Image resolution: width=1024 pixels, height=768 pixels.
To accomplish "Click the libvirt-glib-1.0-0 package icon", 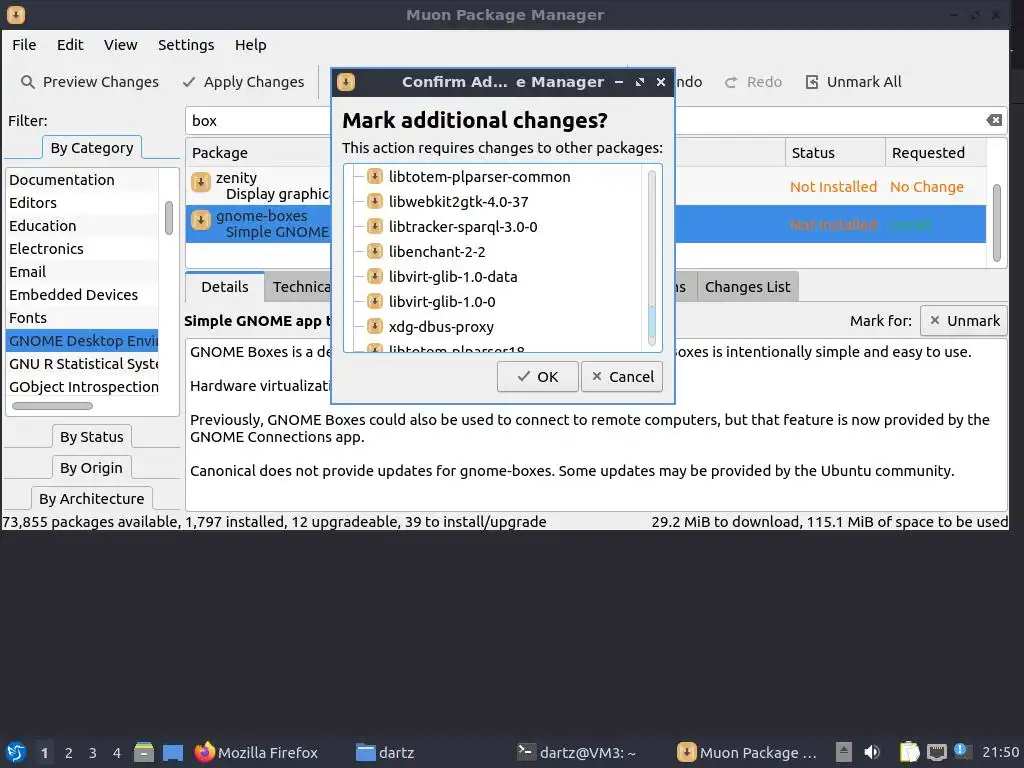I will [374, 301].
